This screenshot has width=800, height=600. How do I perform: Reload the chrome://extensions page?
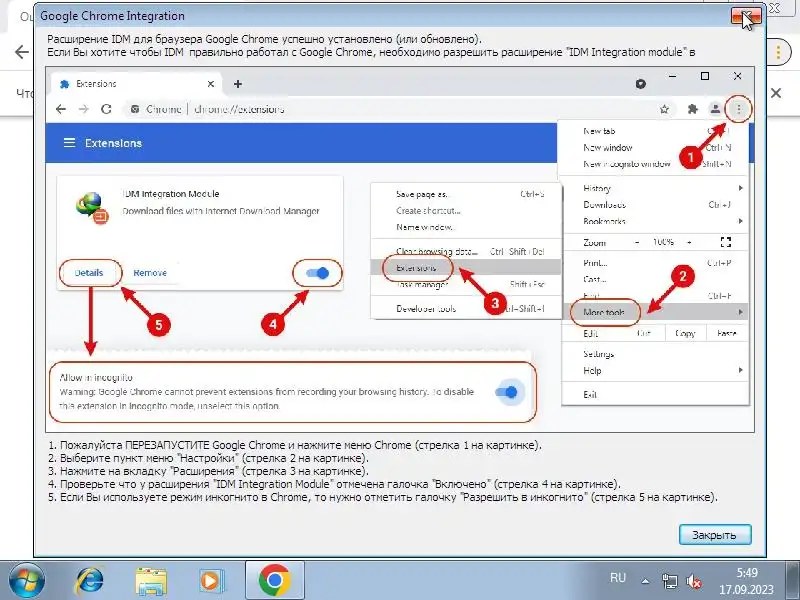(106, 109)
